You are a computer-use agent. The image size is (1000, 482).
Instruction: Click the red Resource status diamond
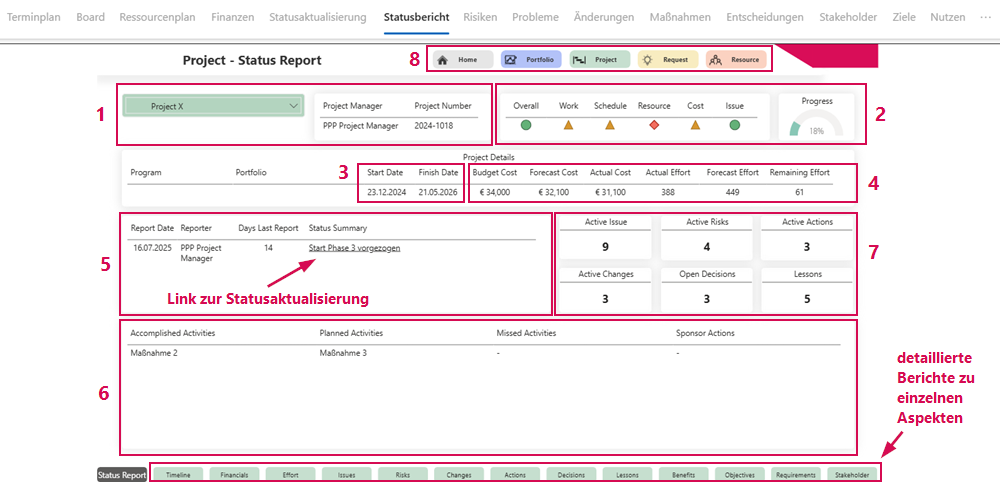pyautogui.click(x=654, y=125)
